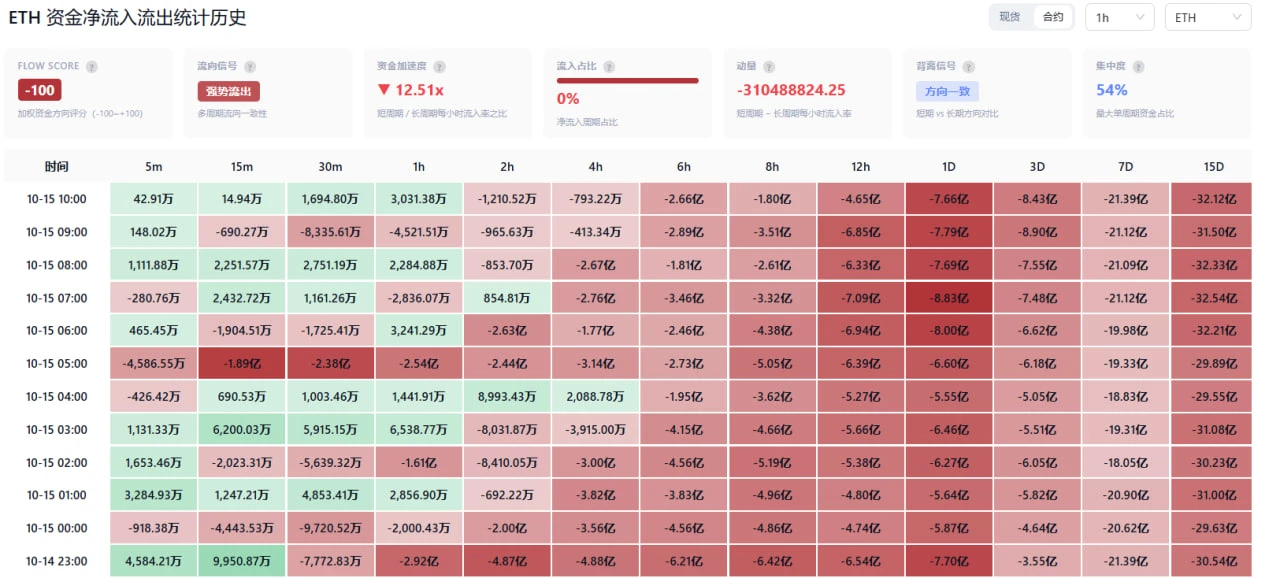Click the page title ETH 资金净流入流出统计历史
This screenshot has width=1280, height=578.
tap(127, 18)
